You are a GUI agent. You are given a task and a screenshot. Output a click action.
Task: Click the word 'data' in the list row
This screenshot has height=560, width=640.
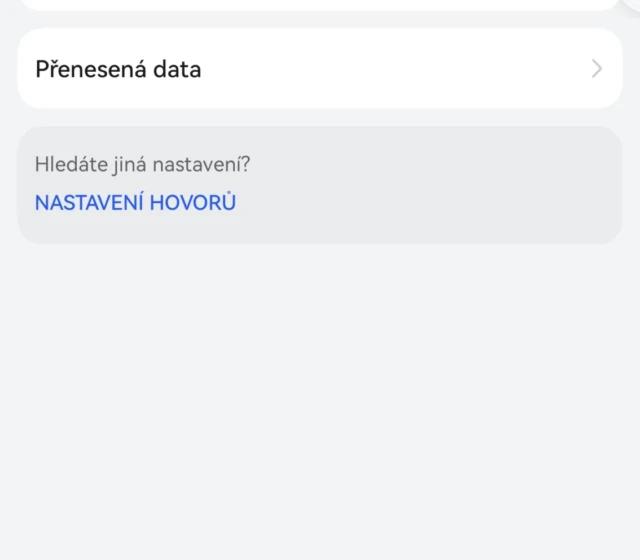pos(177,69)
